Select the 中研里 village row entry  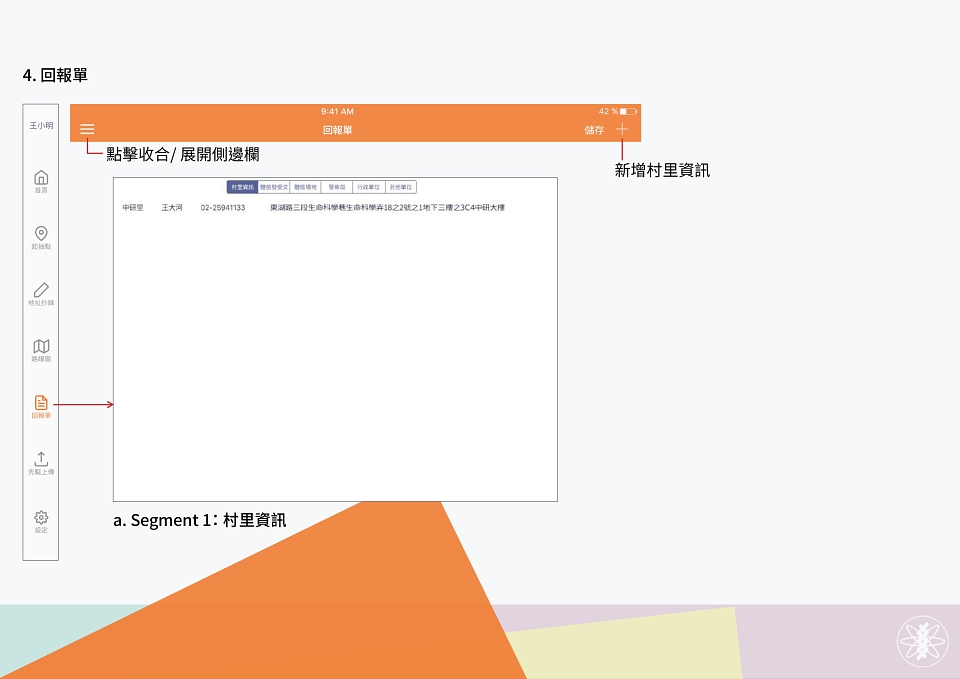336,208
